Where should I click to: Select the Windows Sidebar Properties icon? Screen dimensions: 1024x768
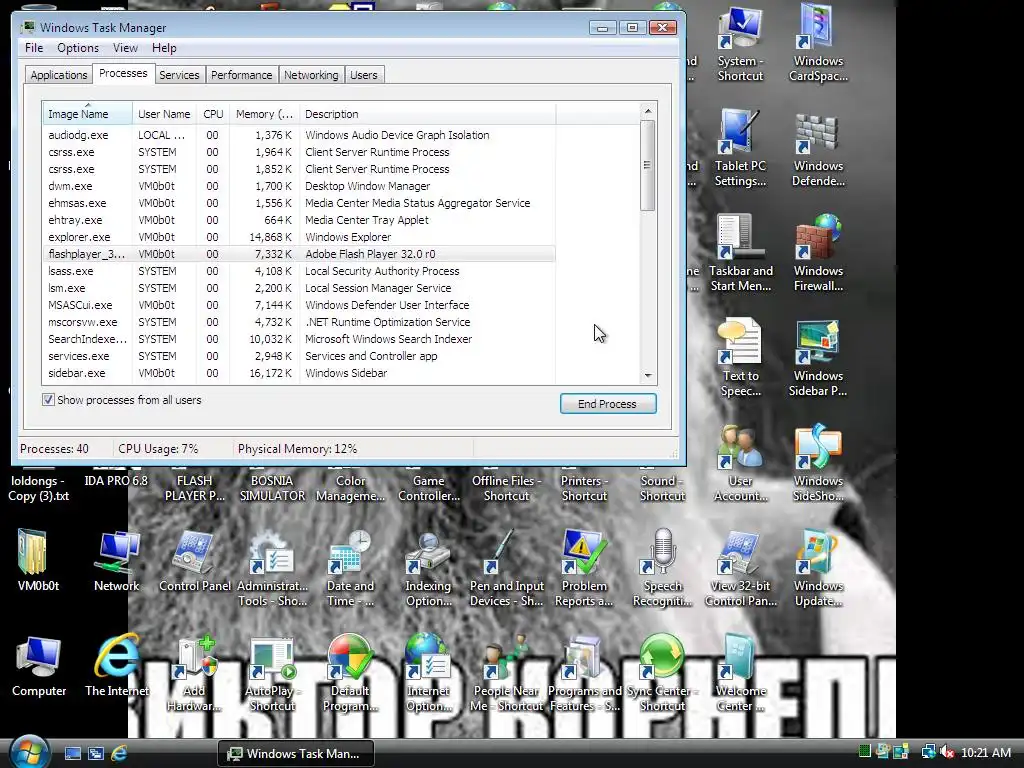pos(818,358)
